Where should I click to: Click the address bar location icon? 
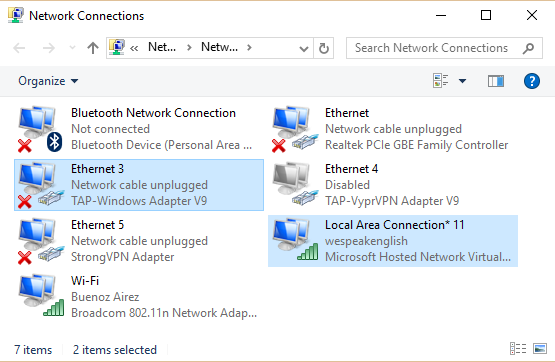pos(117,47)
